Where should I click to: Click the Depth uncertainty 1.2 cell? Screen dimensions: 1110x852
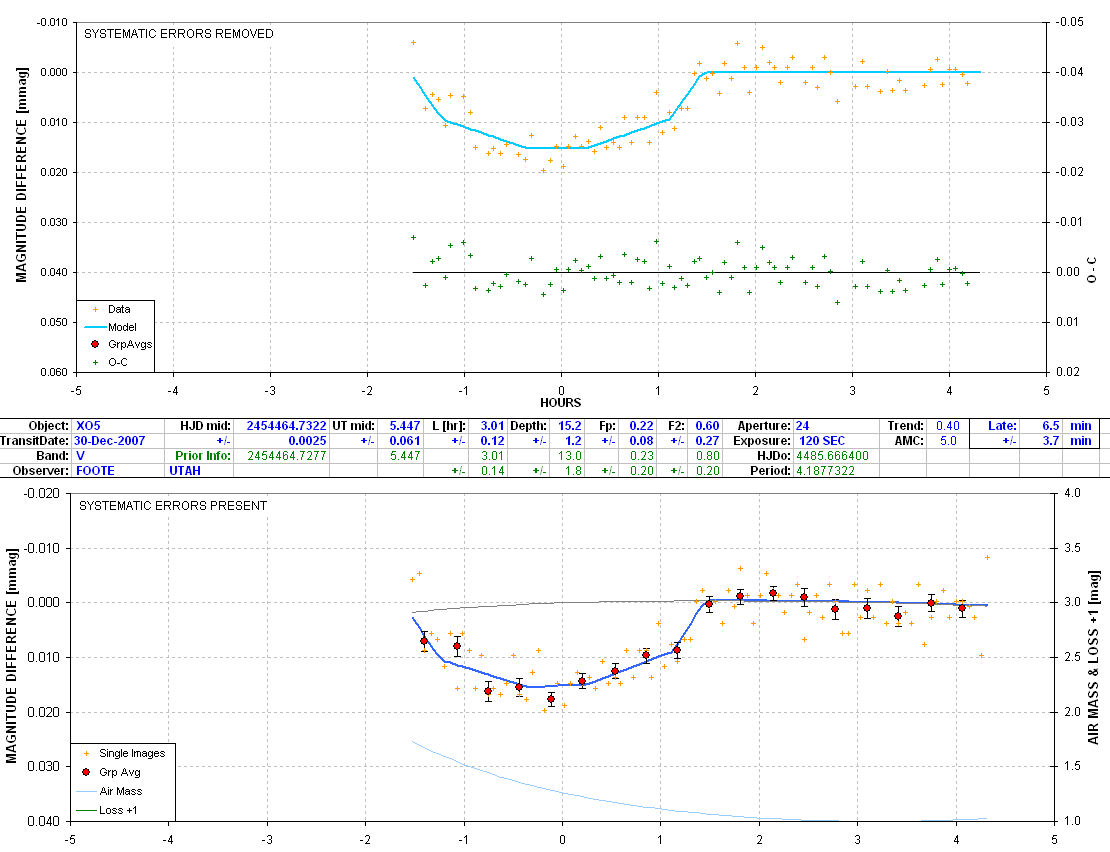(x=573, y=441)
